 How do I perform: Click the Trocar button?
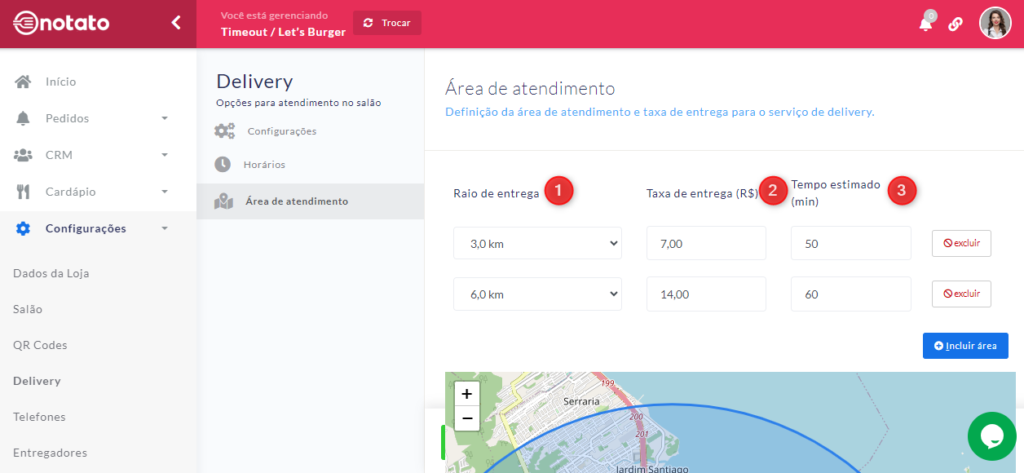[387, 23]
